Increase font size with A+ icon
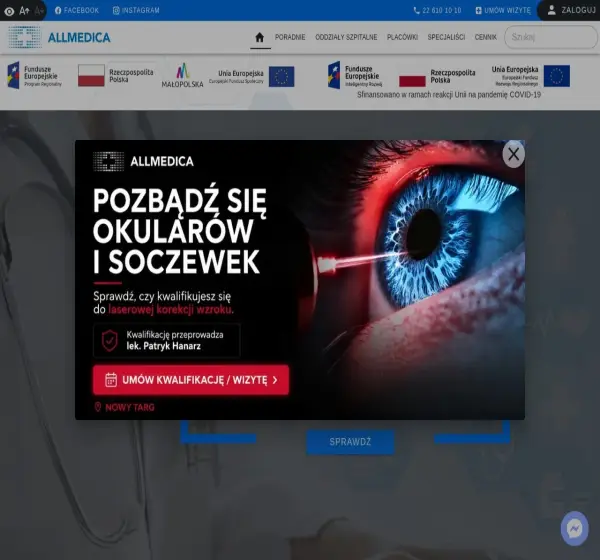The width and height of the screenshot is (600, 560). (x=24, y=11)
